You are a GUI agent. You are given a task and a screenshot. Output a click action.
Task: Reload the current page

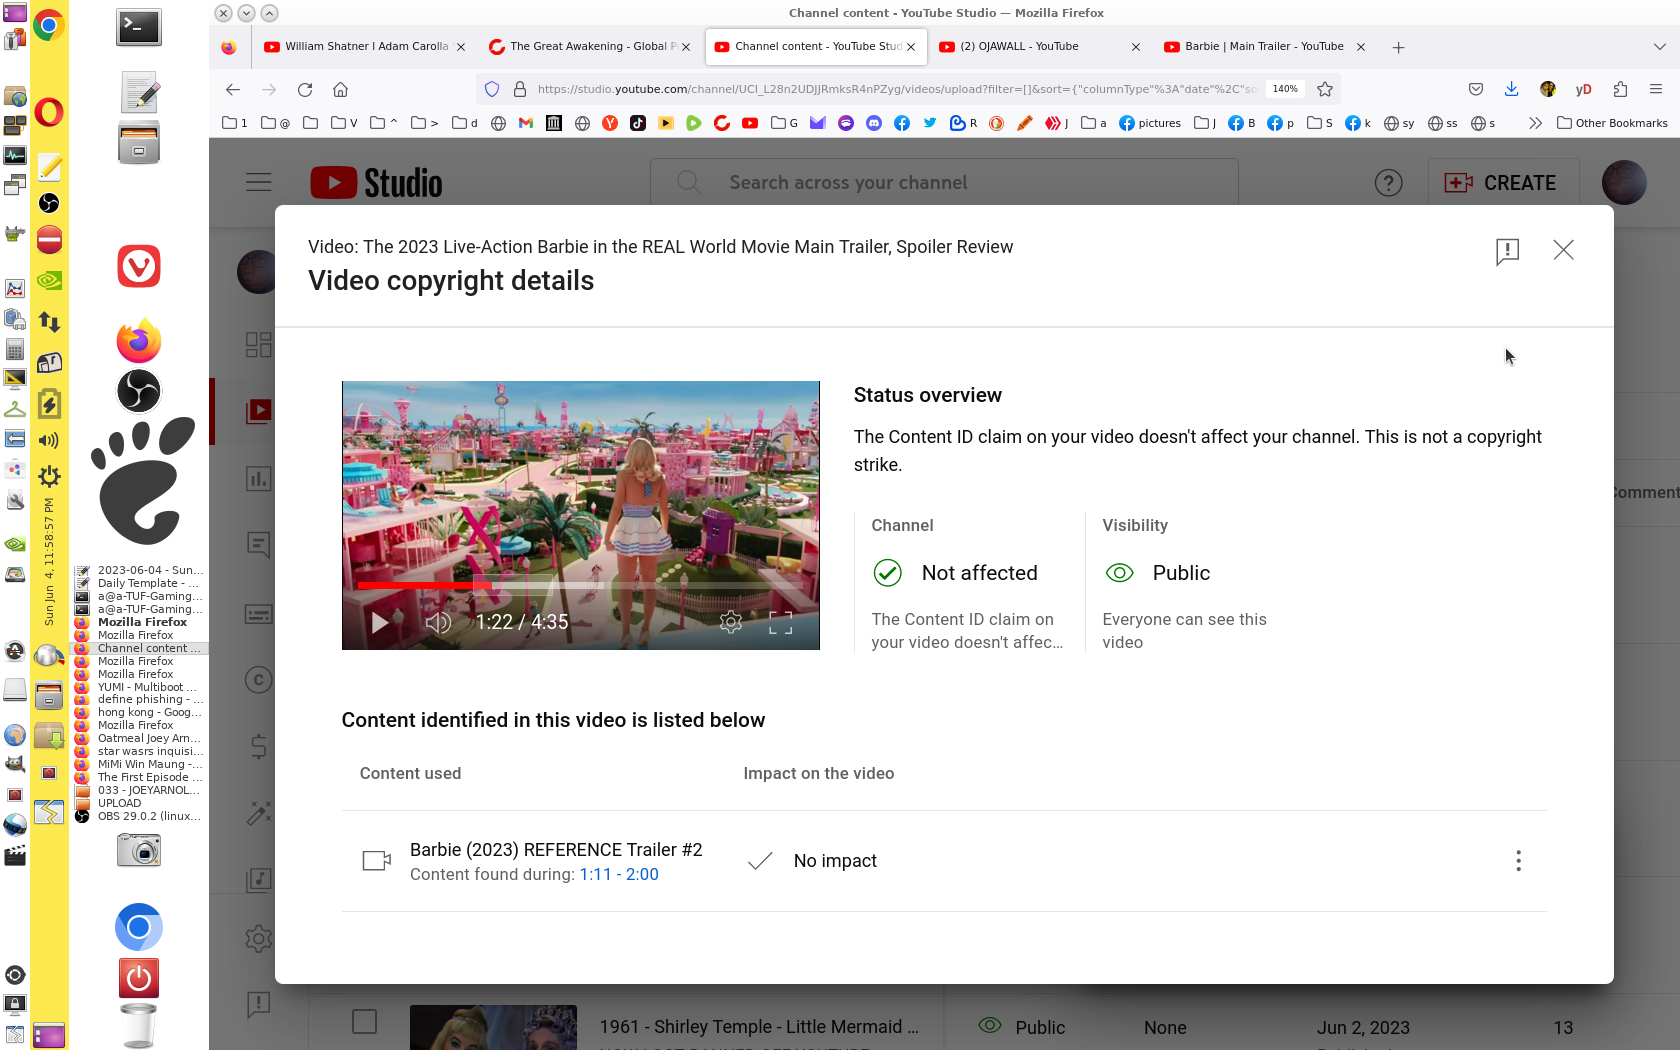pyautogui.click(x=305, y=89)
